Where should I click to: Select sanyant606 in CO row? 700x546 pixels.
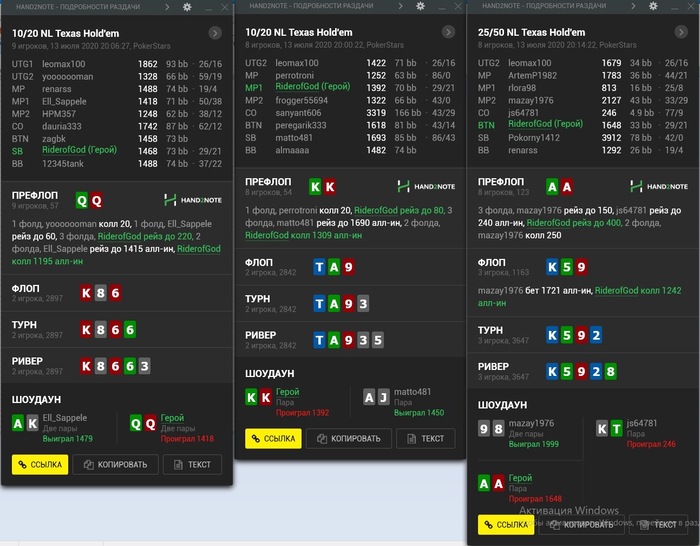click(298, 113)
